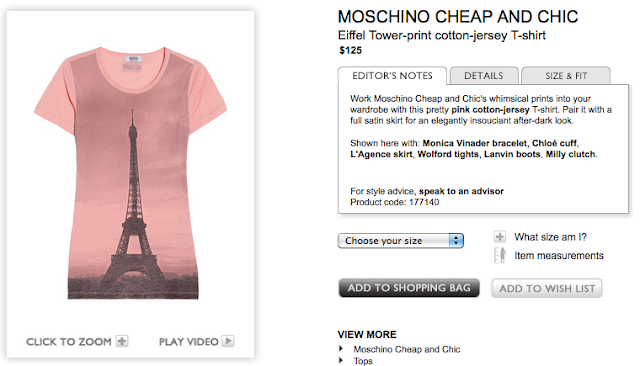Click the size dropdown stepper arrows
The width and height of the screenshot is (640, 366).
pos(456,241)
